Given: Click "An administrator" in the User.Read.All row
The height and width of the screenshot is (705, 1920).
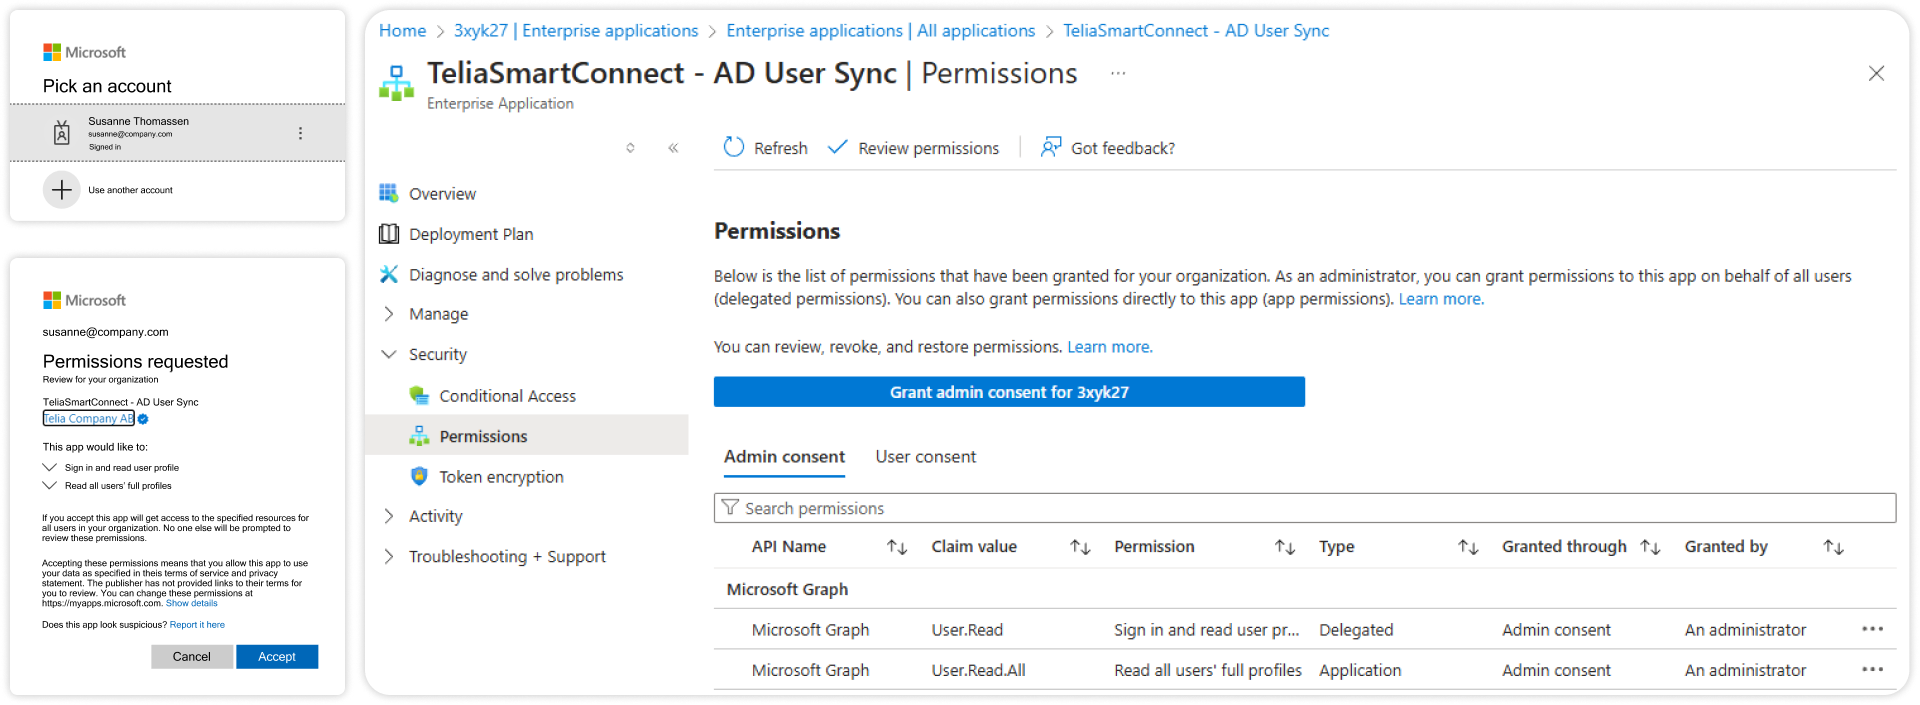Looking at the screenshot, I should (x=1745, y=670).
